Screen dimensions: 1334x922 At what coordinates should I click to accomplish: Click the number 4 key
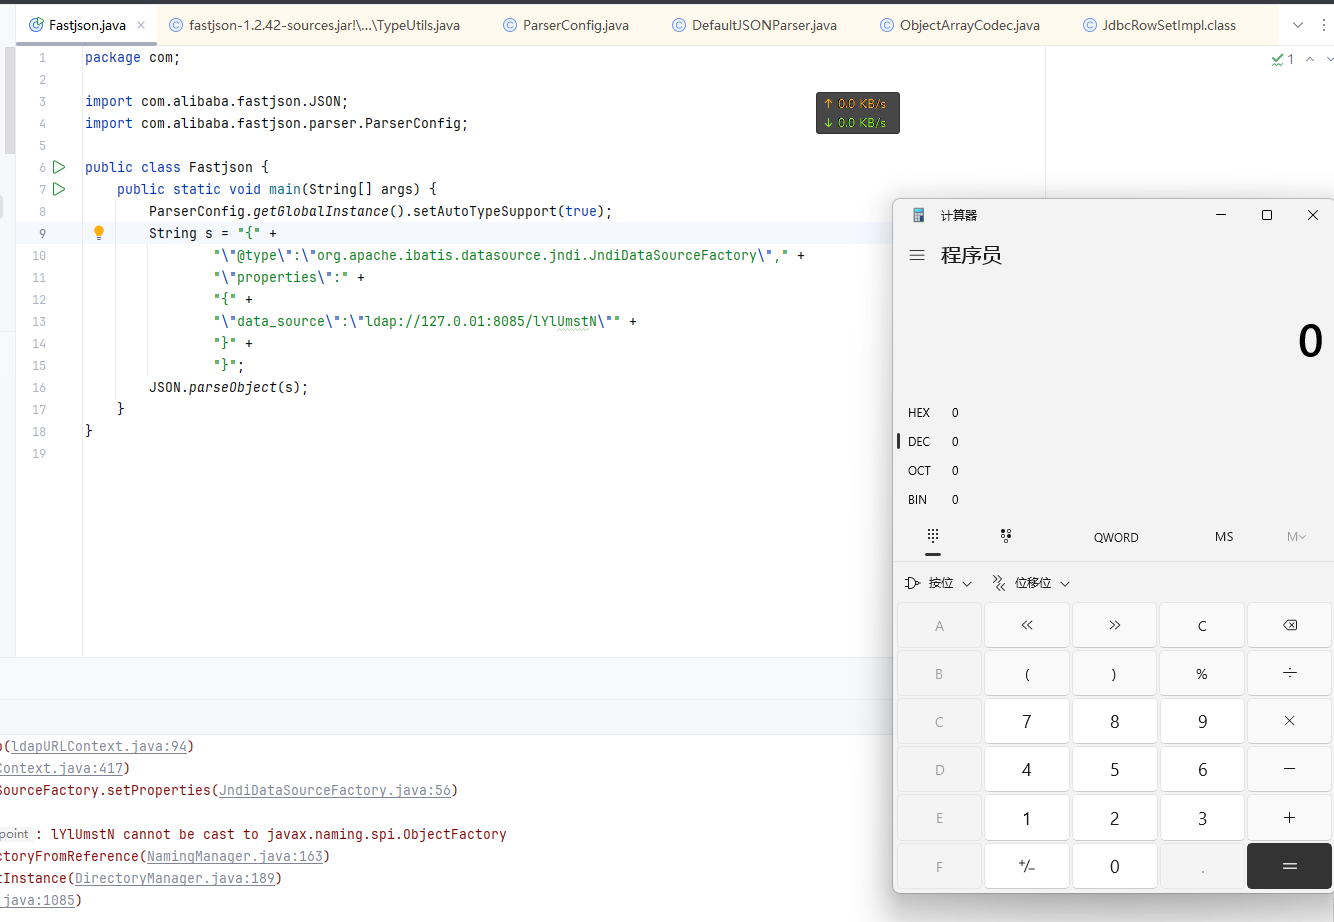click(x=1027, y=769)
